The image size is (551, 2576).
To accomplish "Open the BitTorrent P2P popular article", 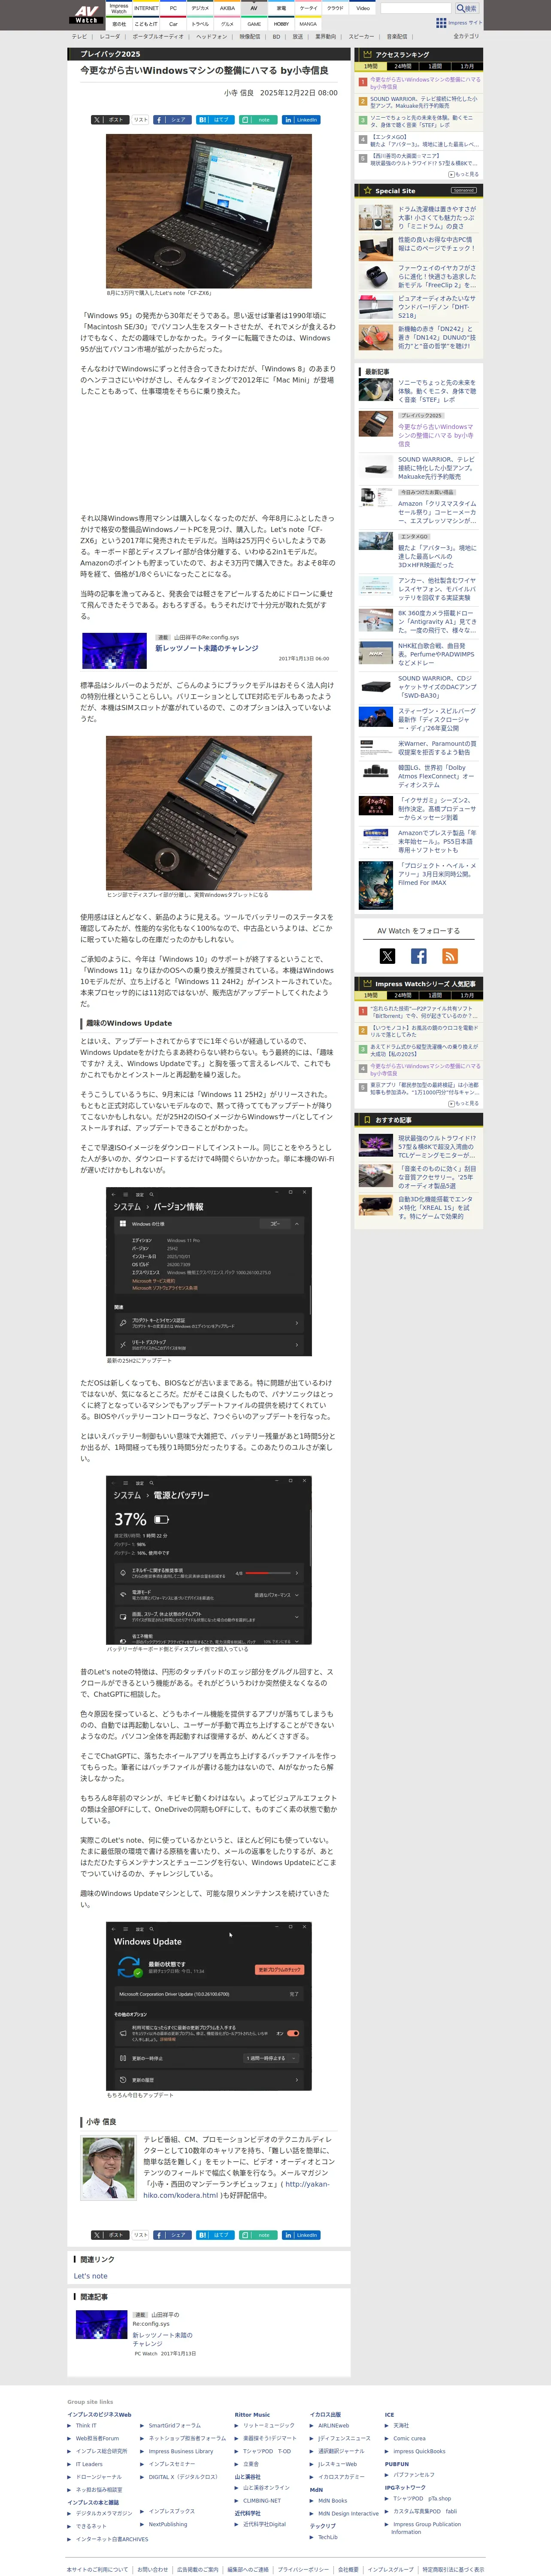I will (424, 1012).
